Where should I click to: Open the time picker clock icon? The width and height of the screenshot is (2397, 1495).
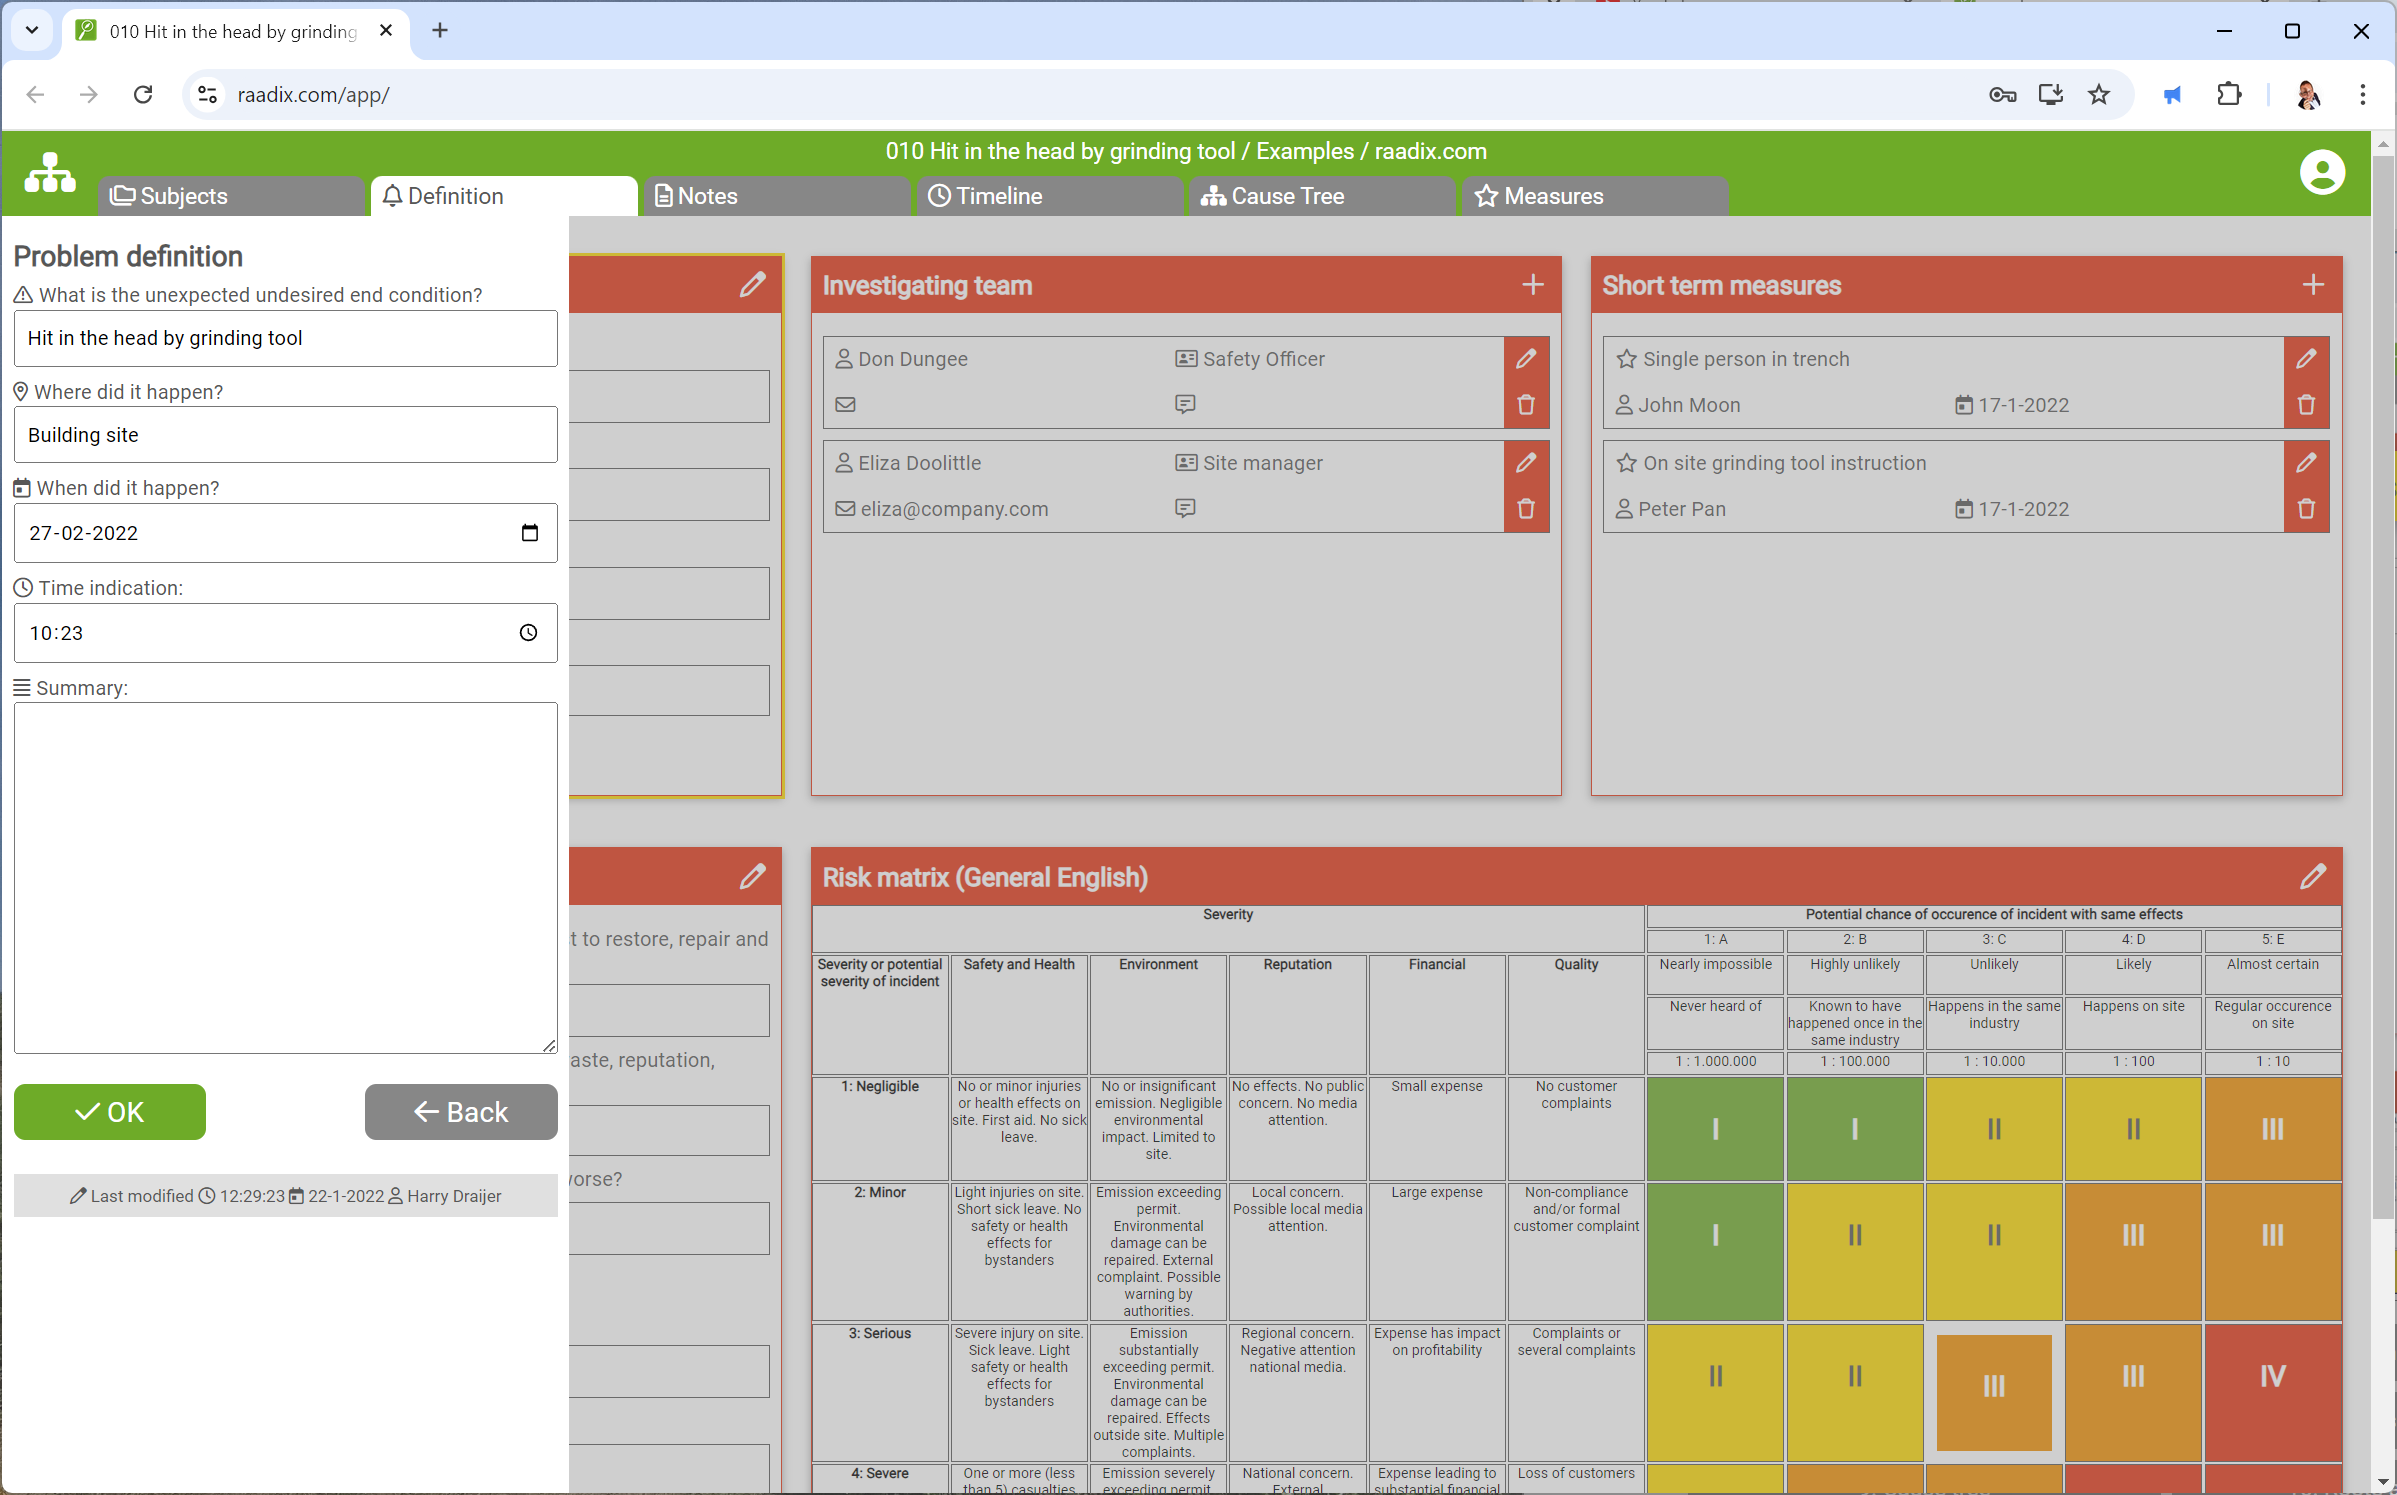point(528,633)
